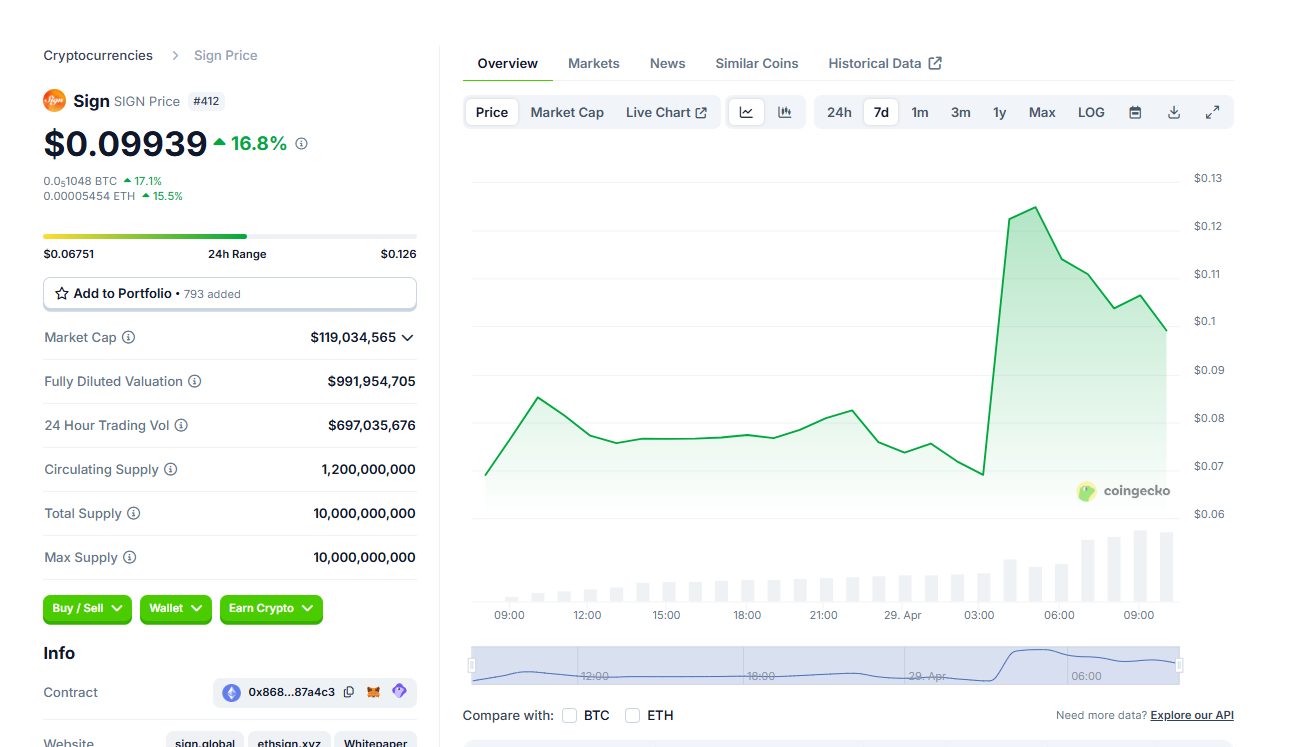The width and height of the screenshot is (1306, 747).
Task: Select Max time range
Action: pos(1042,112)
